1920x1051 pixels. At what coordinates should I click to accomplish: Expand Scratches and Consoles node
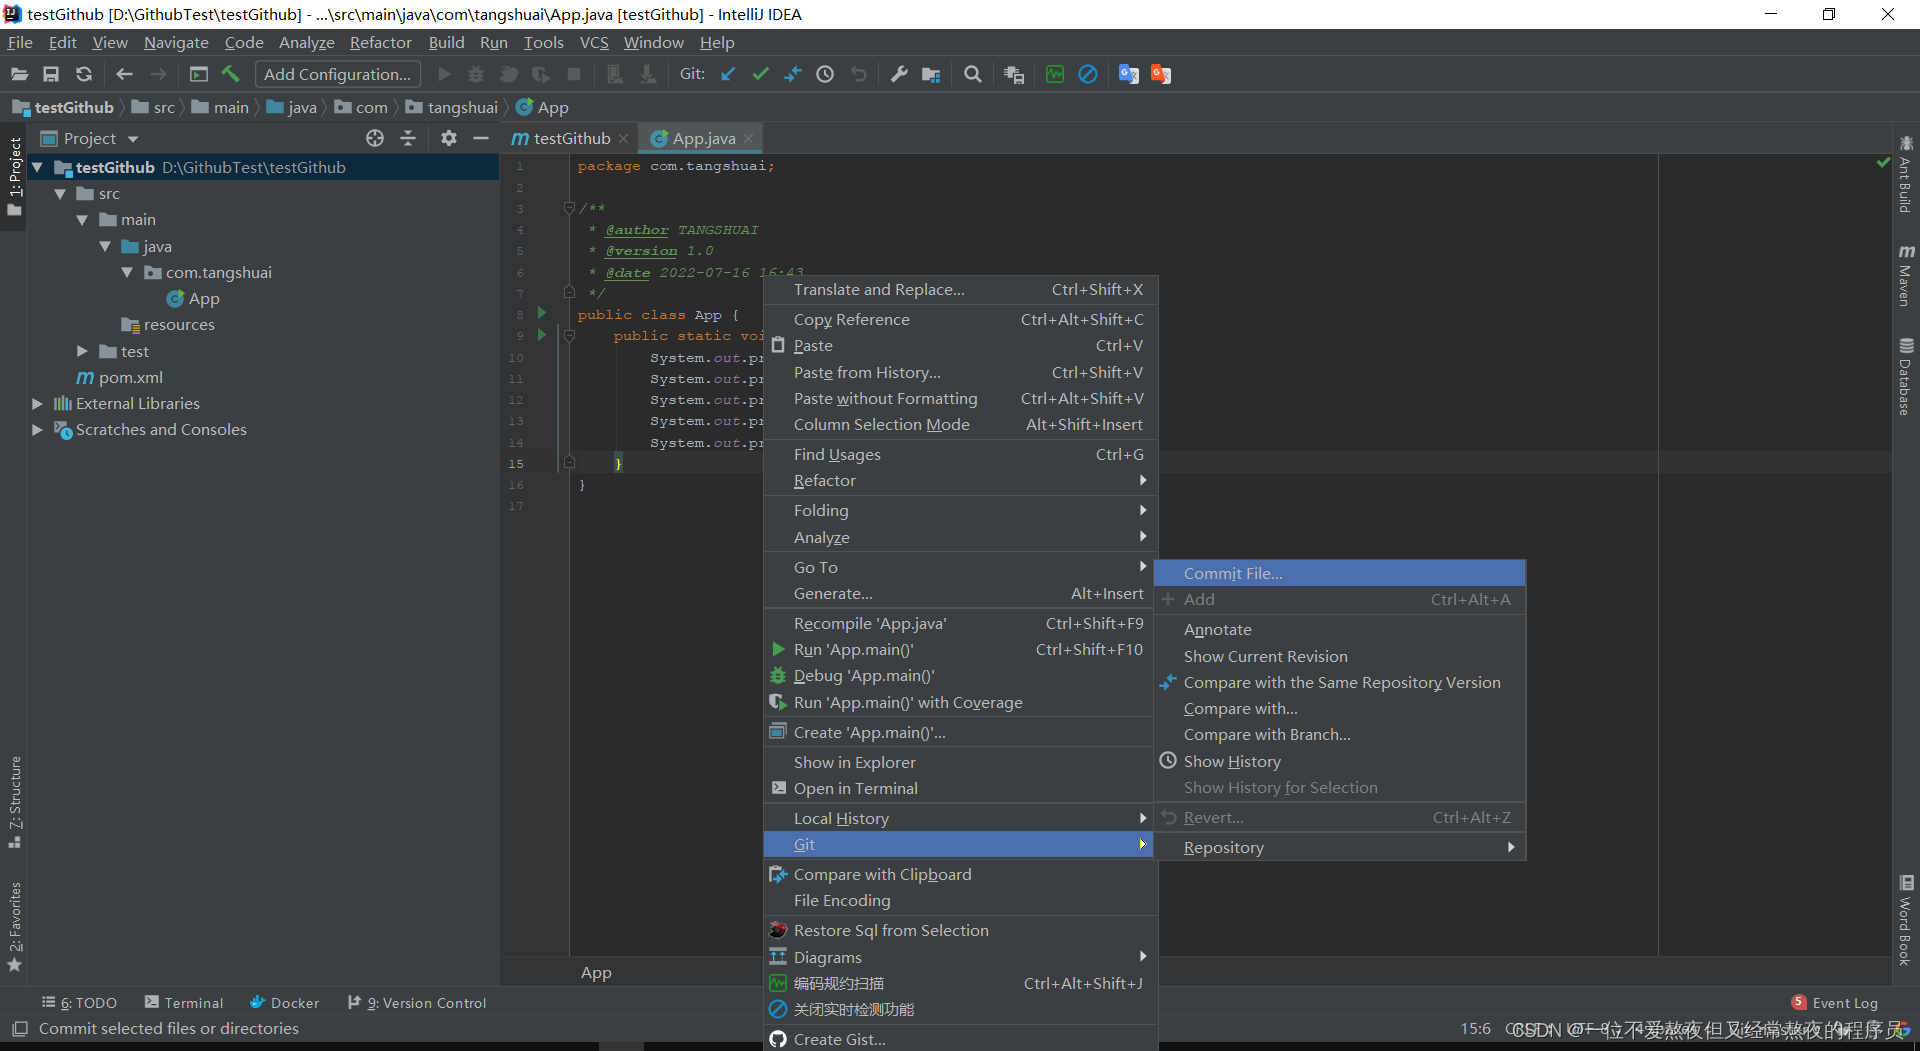click(x=38, y=429)
